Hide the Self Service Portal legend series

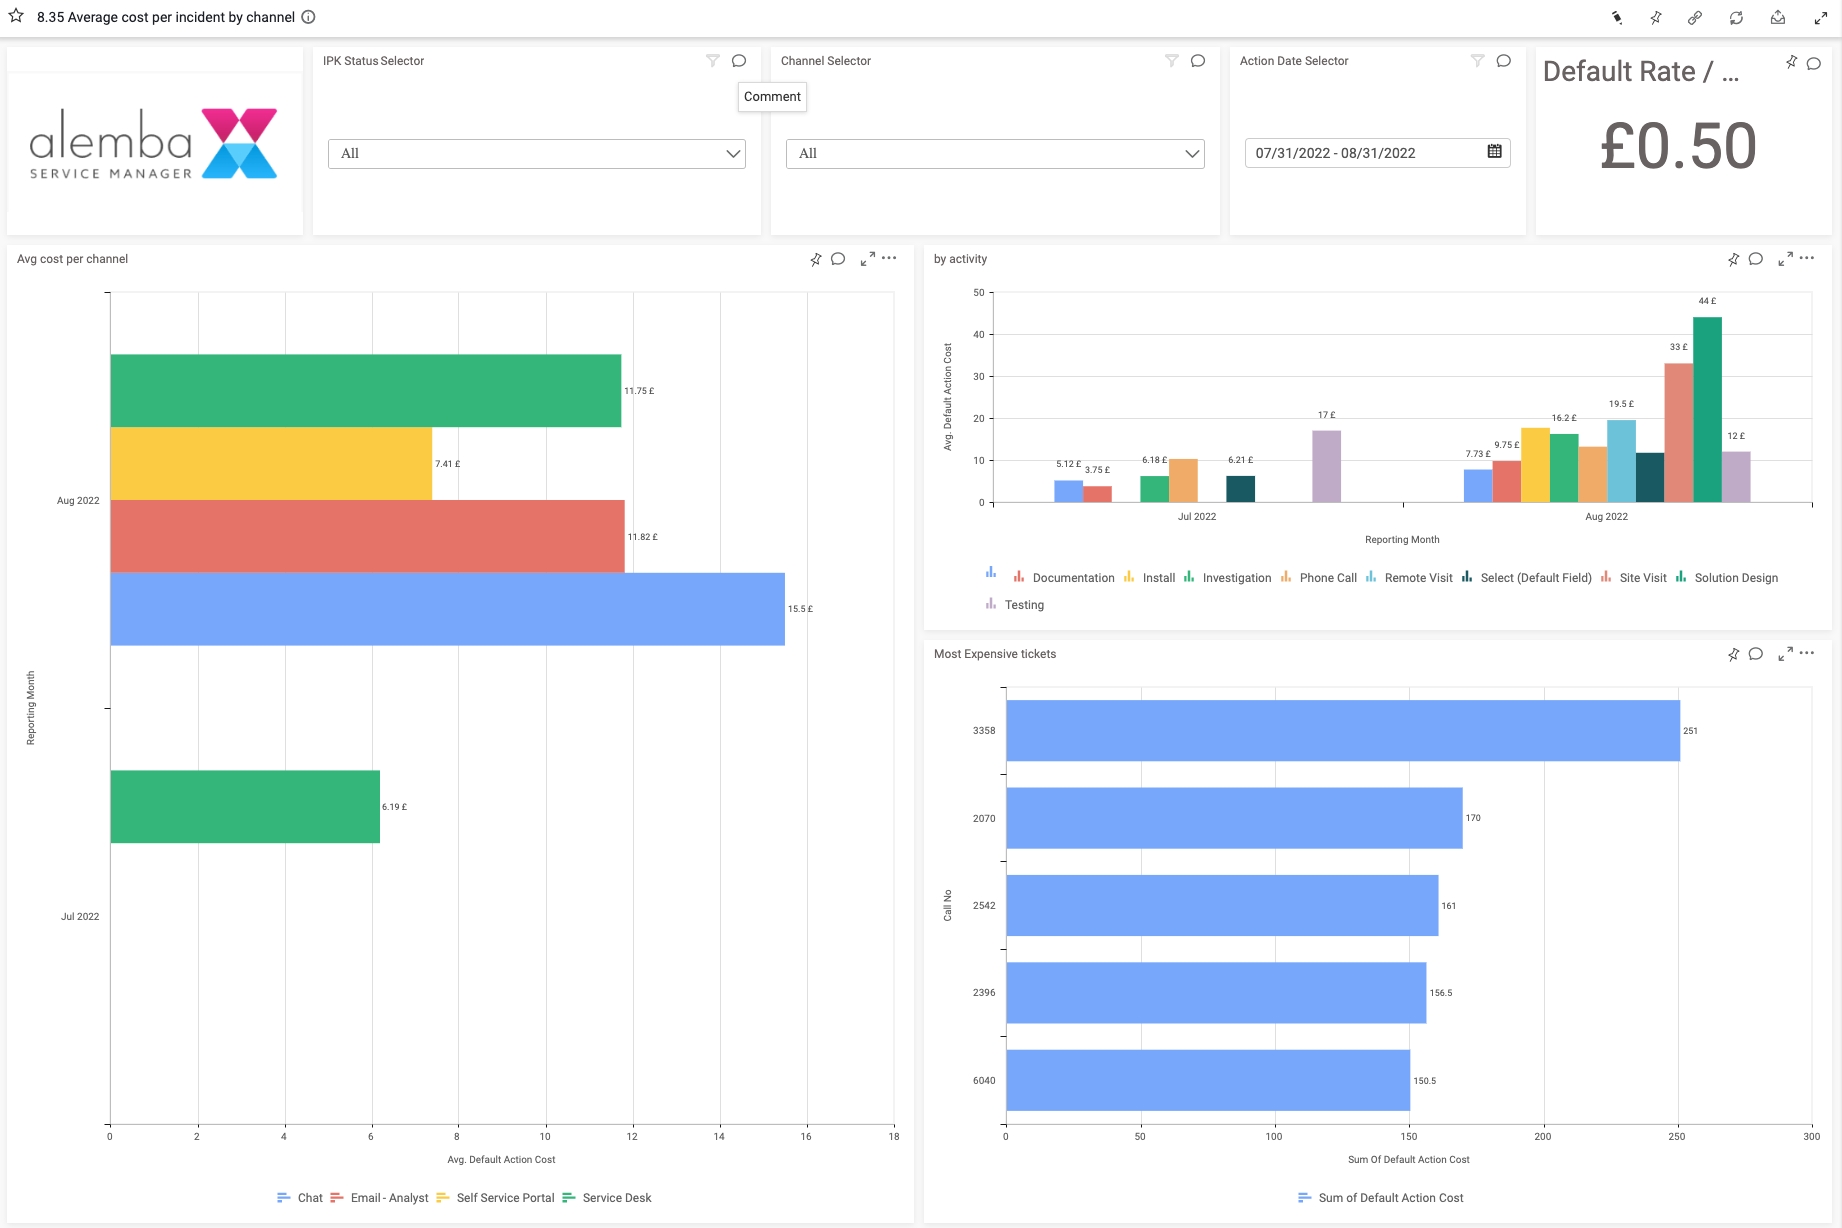pyautogui.click(x=495, y=1198)
